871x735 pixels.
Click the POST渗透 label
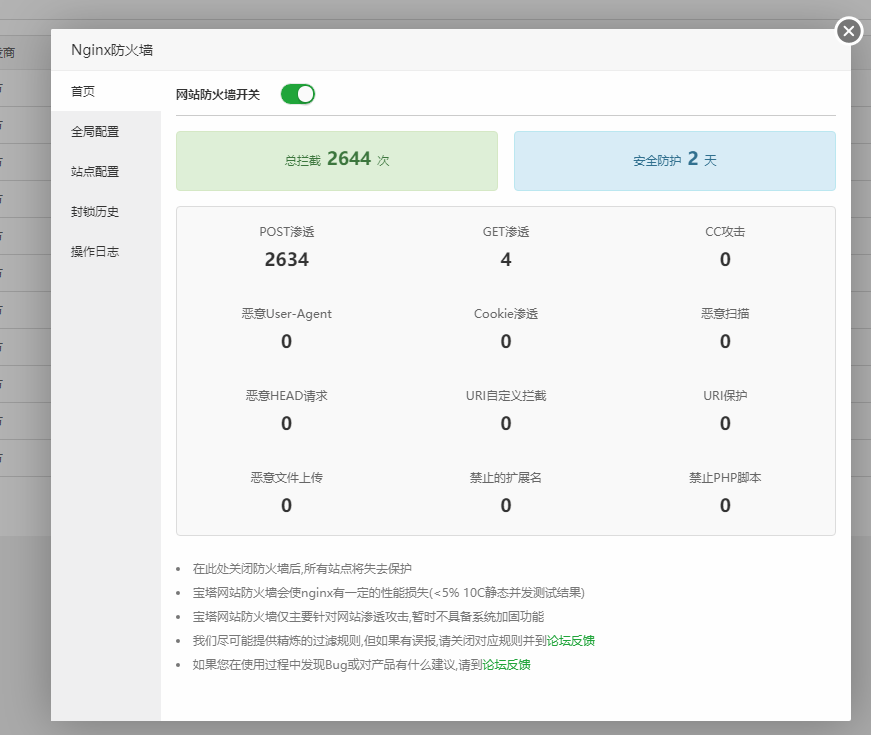pos(287,232)
